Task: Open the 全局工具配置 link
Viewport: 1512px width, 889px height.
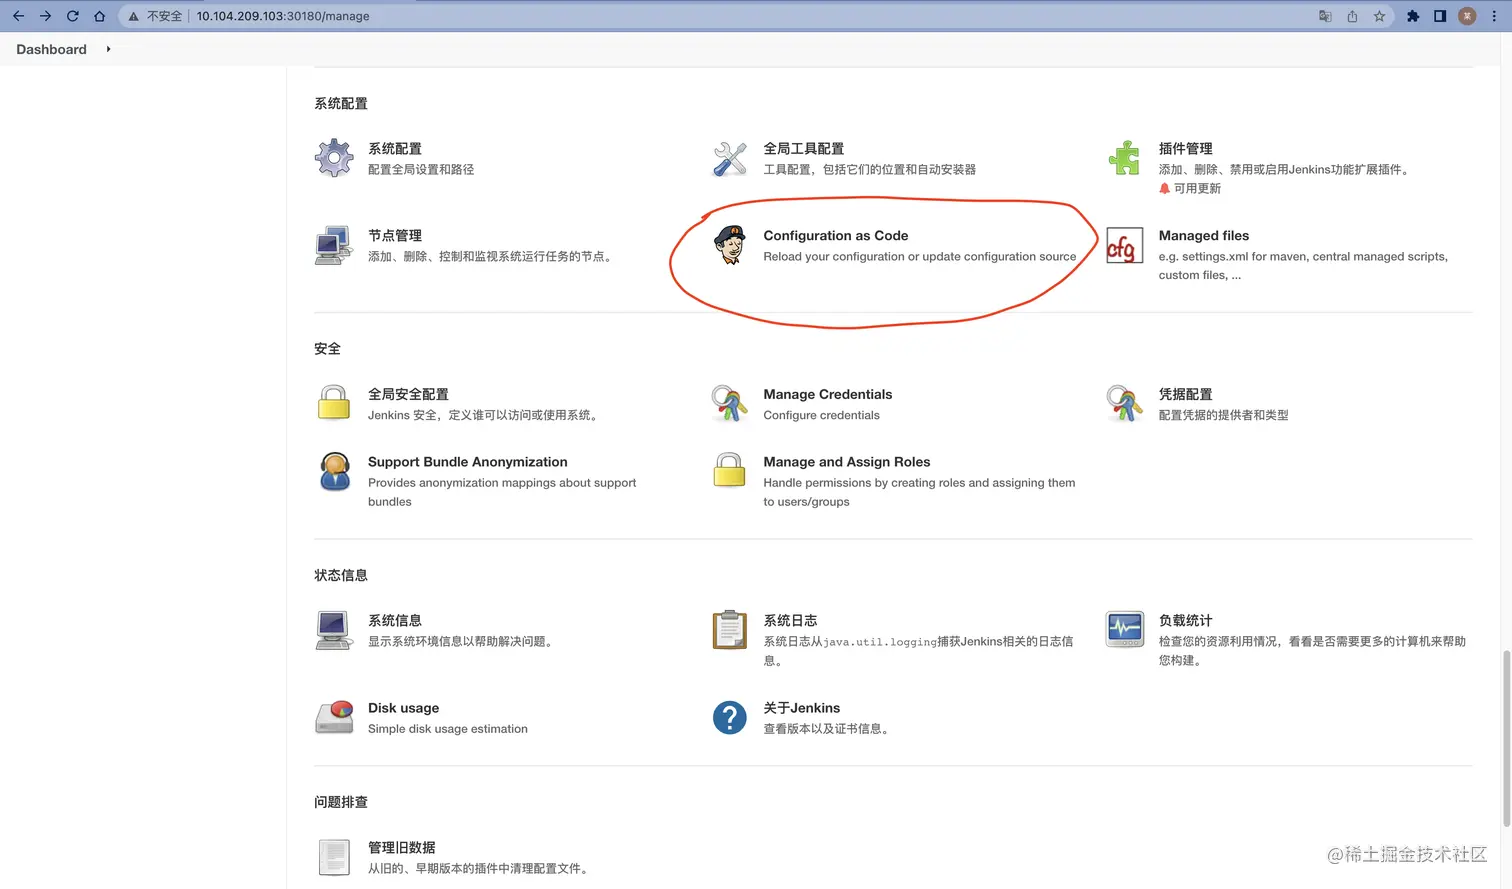Action: (803, 148)
